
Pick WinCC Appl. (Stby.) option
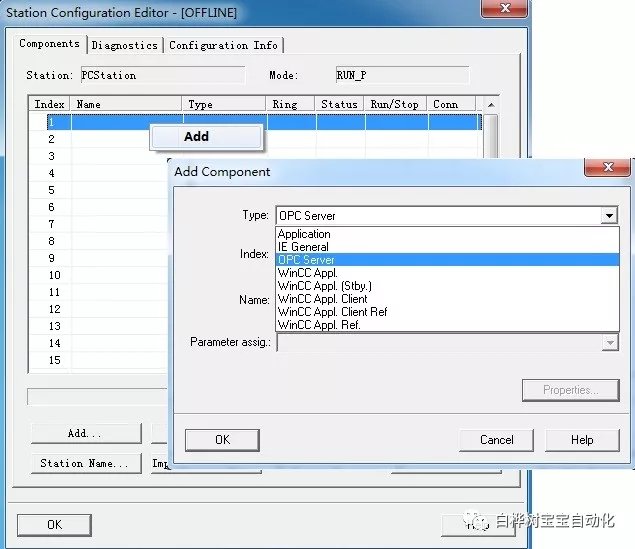point(324,286)
